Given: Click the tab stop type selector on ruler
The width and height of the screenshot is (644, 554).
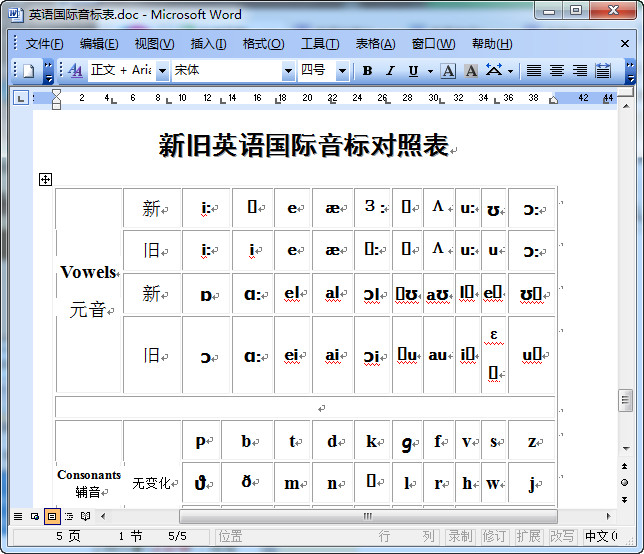Looking at the screenshot, I should 21,98.
